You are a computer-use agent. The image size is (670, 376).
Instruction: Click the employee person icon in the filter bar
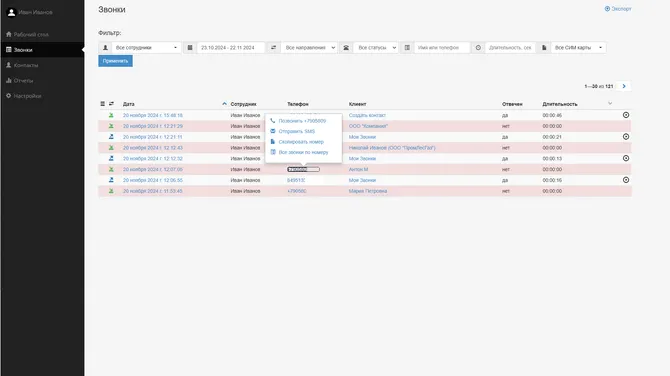coord(105,48)
